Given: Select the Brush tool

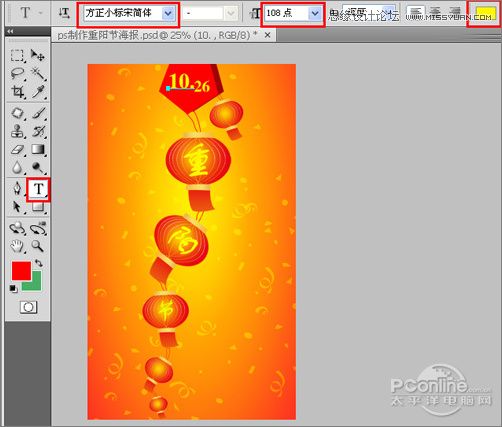Looking at the screenshot, I should pos(38,113).
